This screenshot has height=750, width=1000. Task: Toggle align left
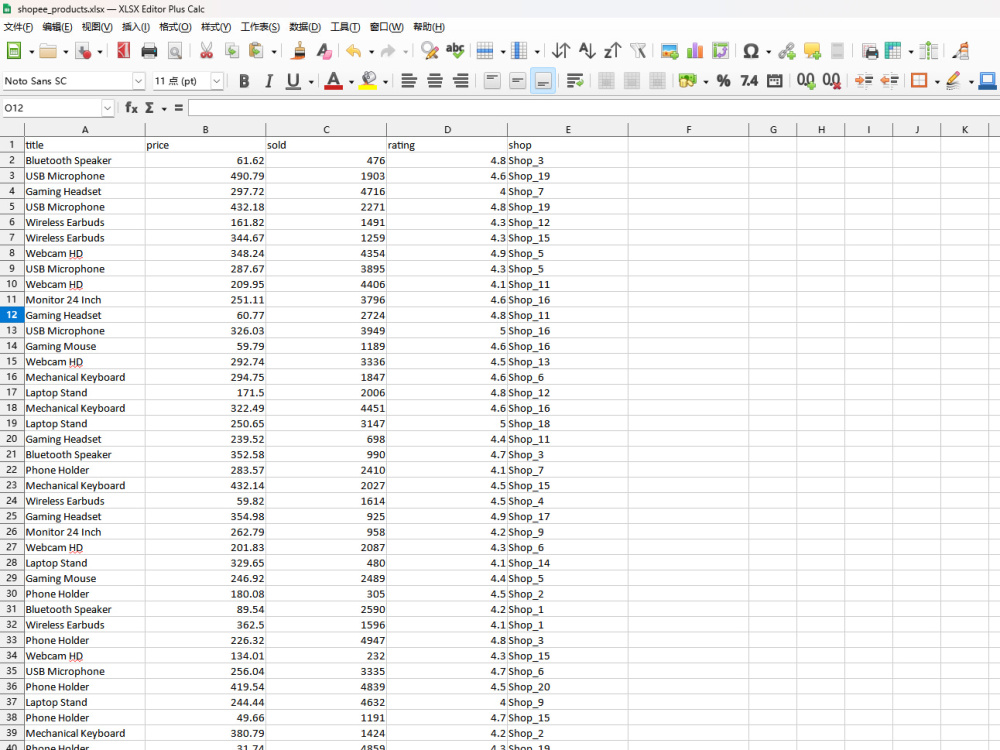(x=409, y=81)
